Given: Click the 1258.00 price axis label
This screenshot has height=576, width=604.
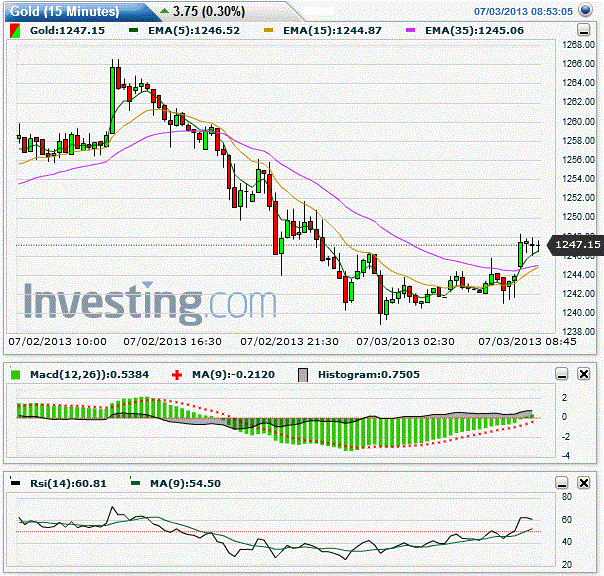Looking at the screenshot, I should coord(579,141).
